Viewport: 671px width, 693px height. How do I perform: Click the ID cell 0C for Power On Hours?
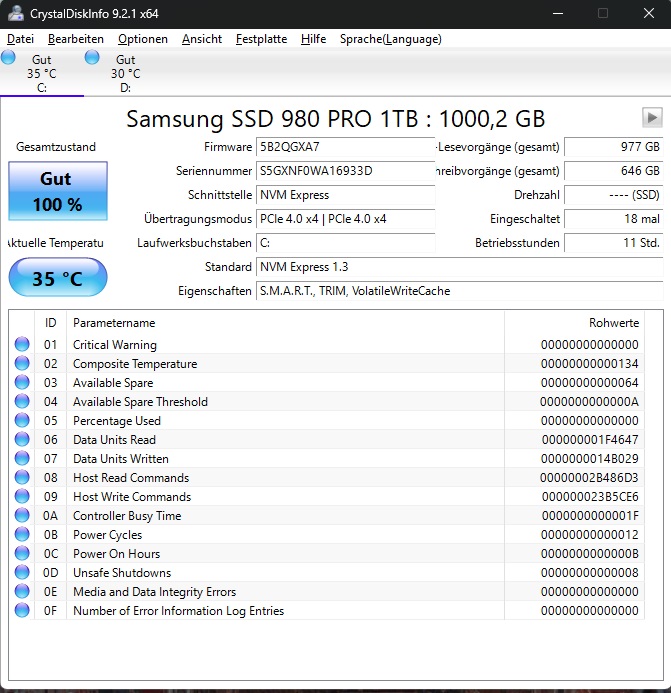click(50, 554)
